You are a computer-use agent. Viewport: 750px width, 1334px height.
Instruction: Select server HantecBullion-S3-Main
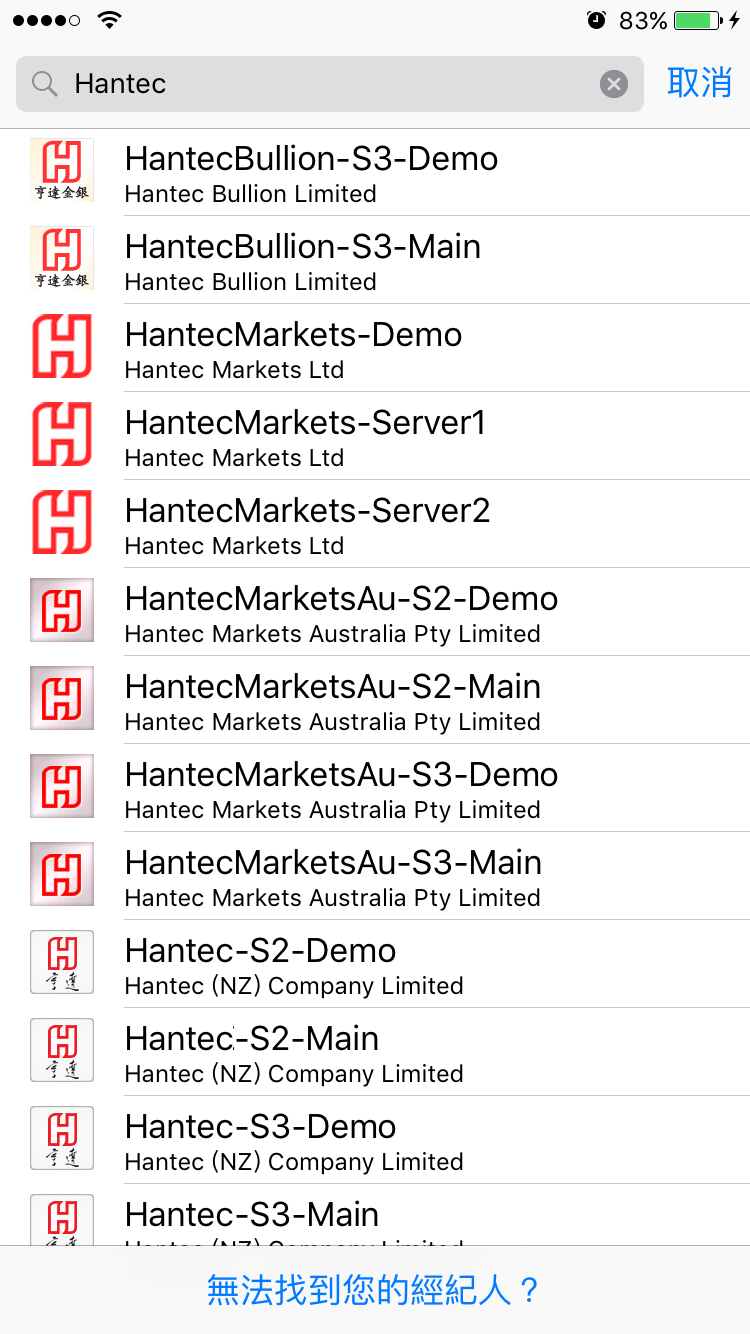point(375,260)
